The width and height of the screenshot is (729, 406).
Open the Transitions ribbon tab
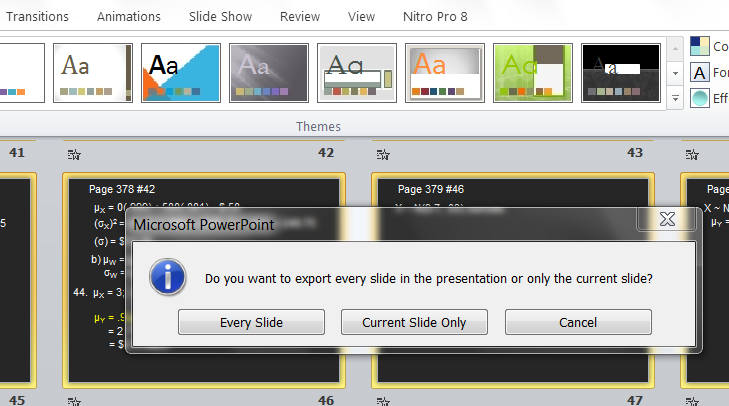[x=37, y=17]
